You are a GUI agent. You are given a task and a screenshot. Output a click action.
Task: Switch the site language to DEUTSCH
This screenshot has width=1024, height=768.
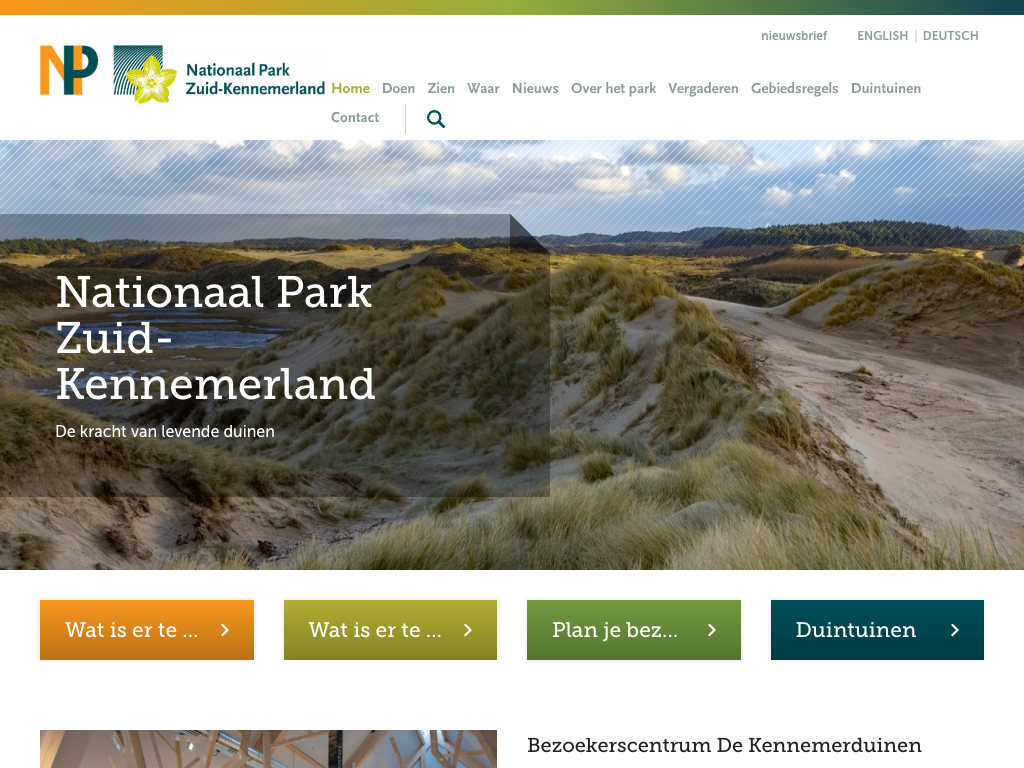950,36
